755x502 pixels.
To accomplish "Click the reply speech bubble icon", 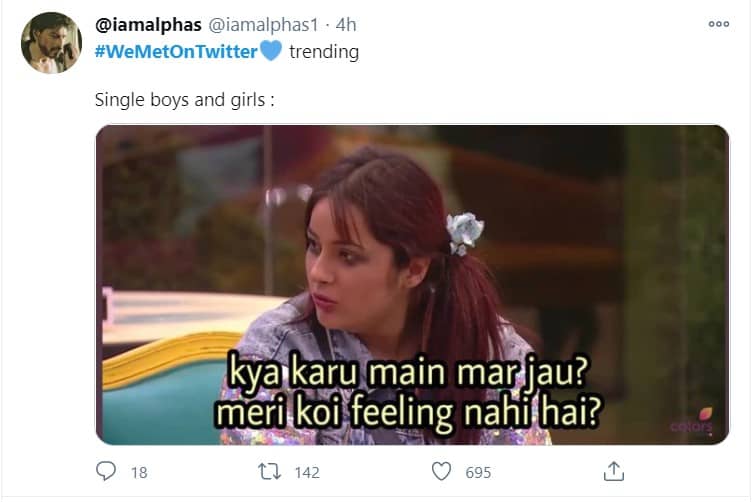I will coord(106,471).
